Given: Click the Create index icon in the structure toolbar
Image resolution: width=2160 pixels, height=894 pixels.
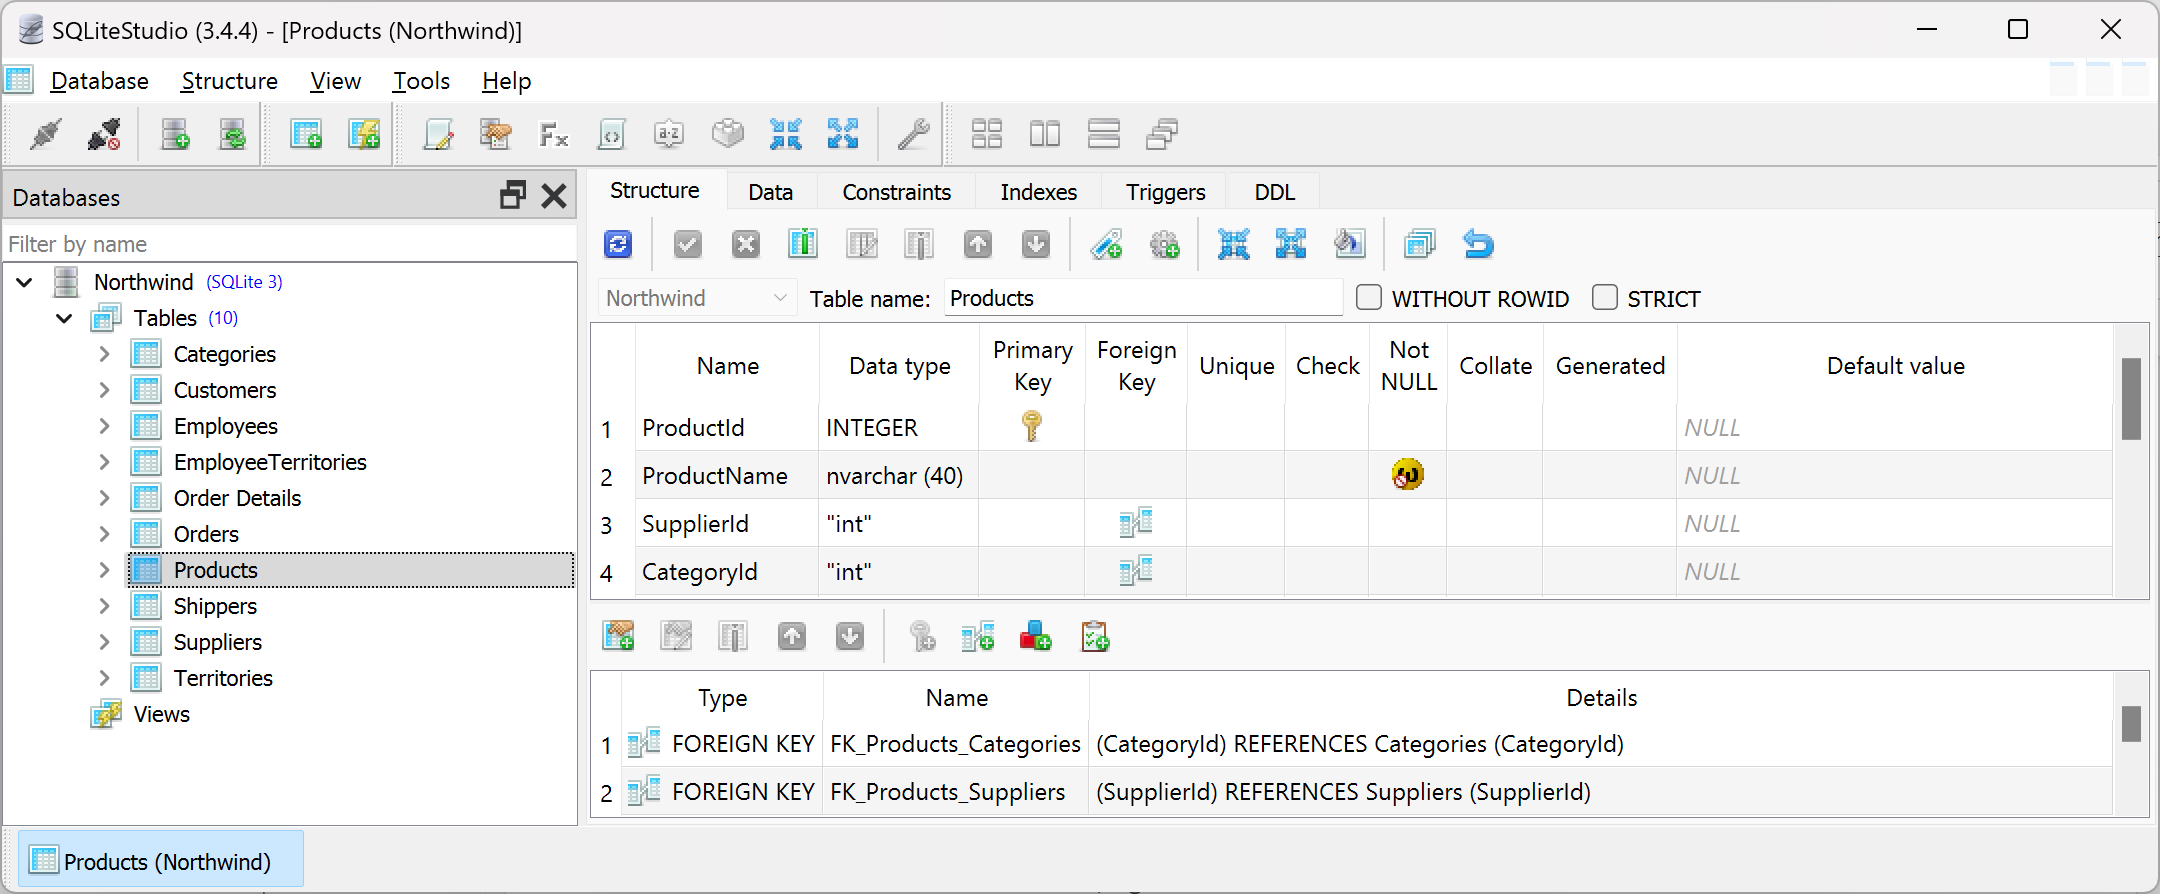Looking at the screenshot, I should click(1106, 244).
